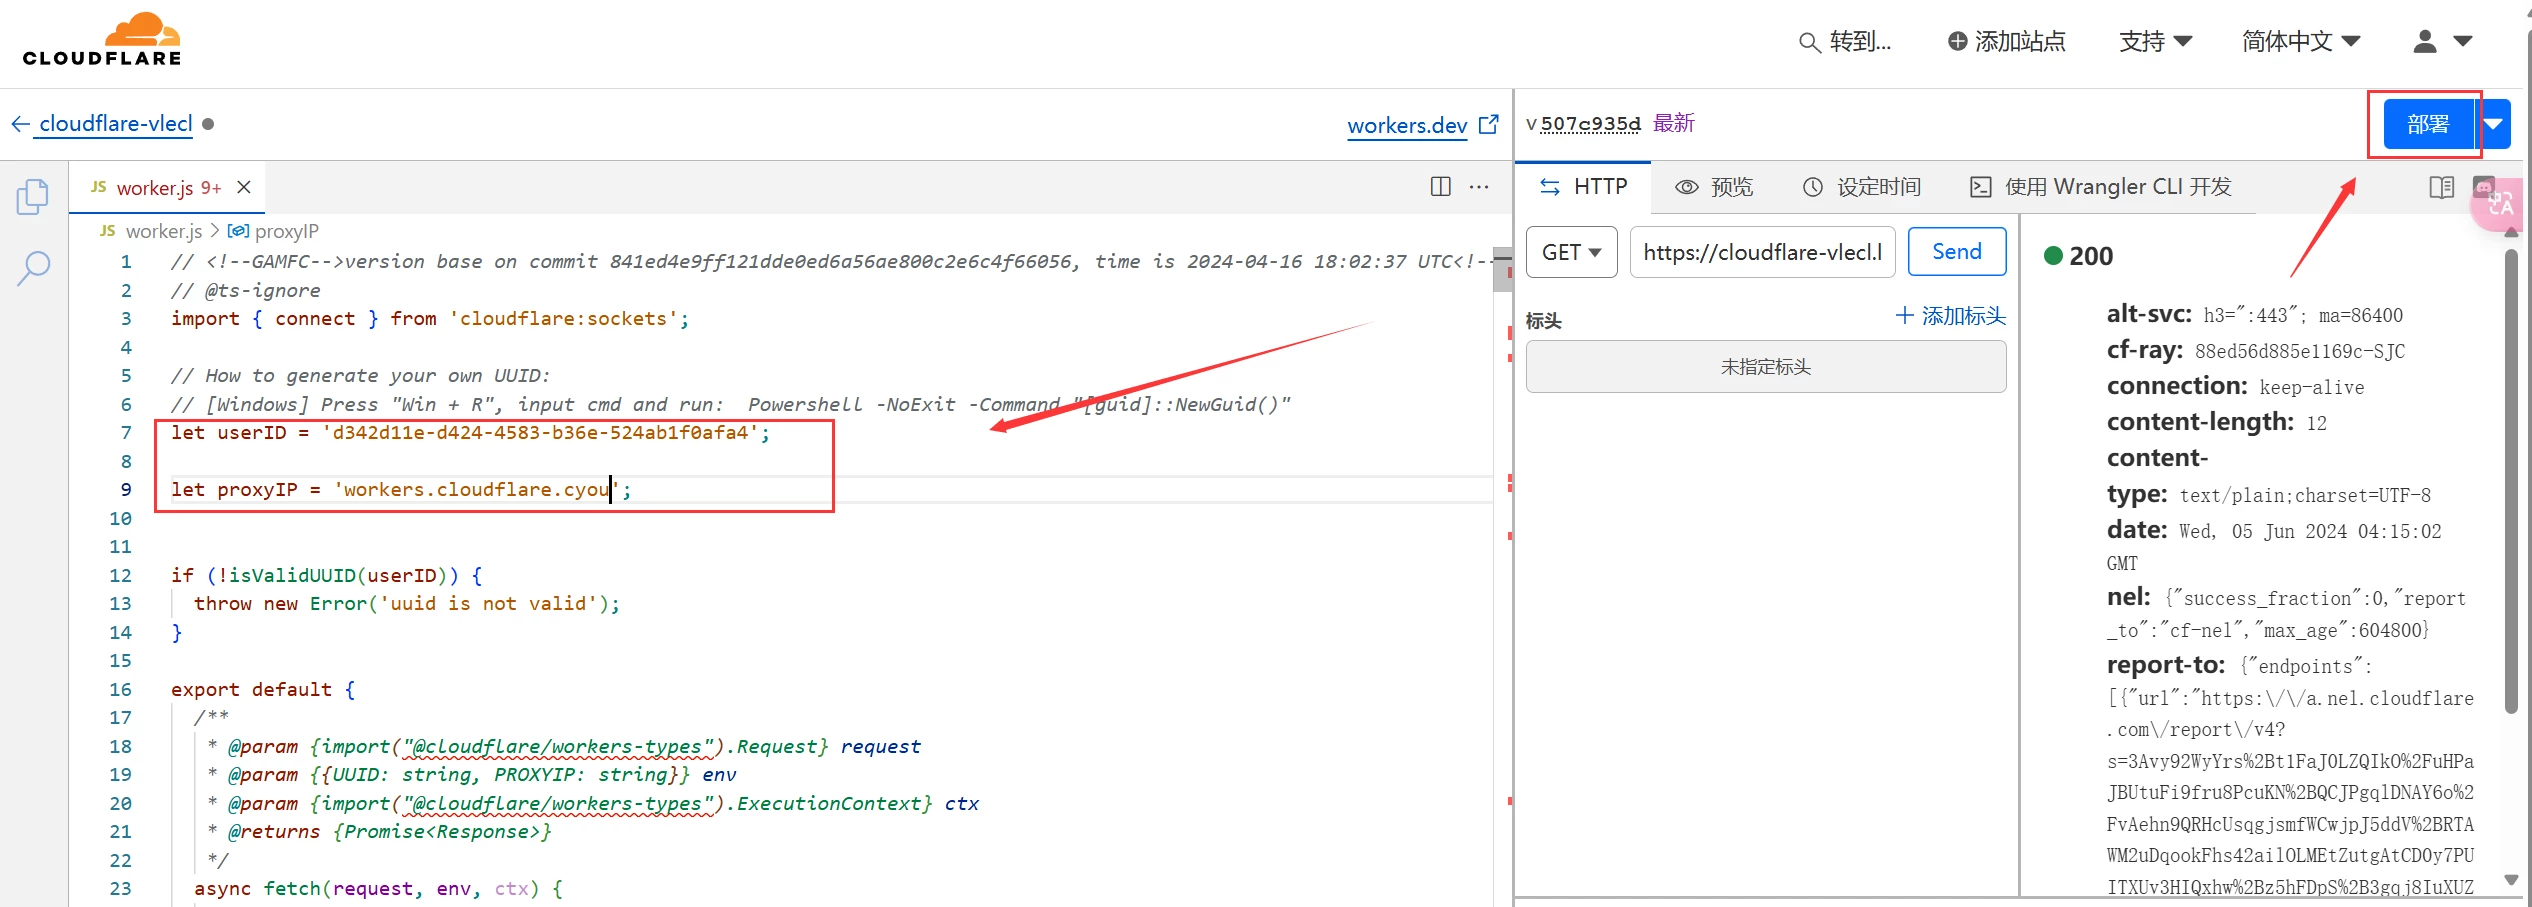Open the user account icon menu
The image size is (2532, 907).
tap(2441, 42)
